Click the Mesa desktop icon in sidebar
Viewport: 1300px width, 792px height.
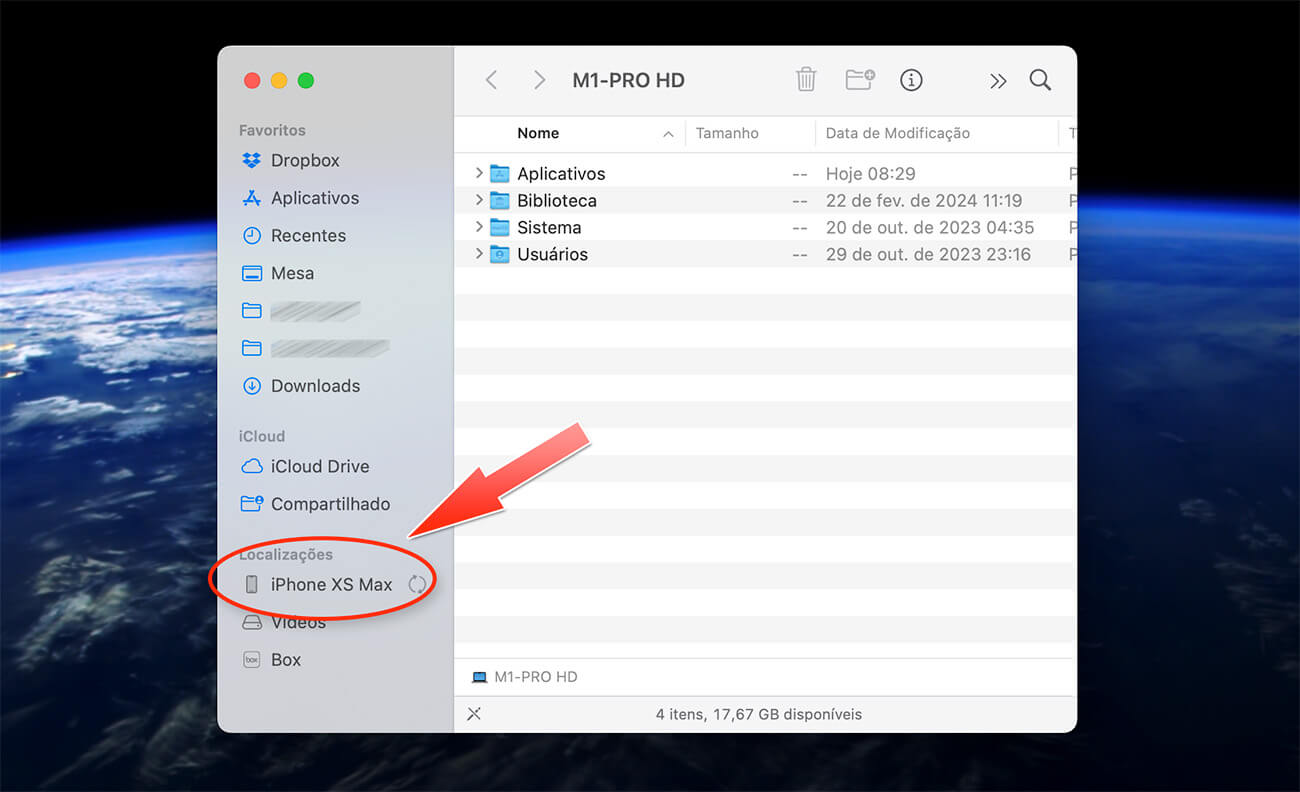[252, 273]
